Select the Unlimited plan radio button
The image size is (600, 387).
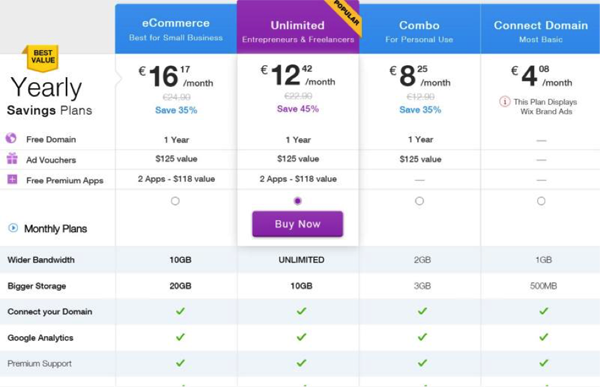[x=298, y=201]
